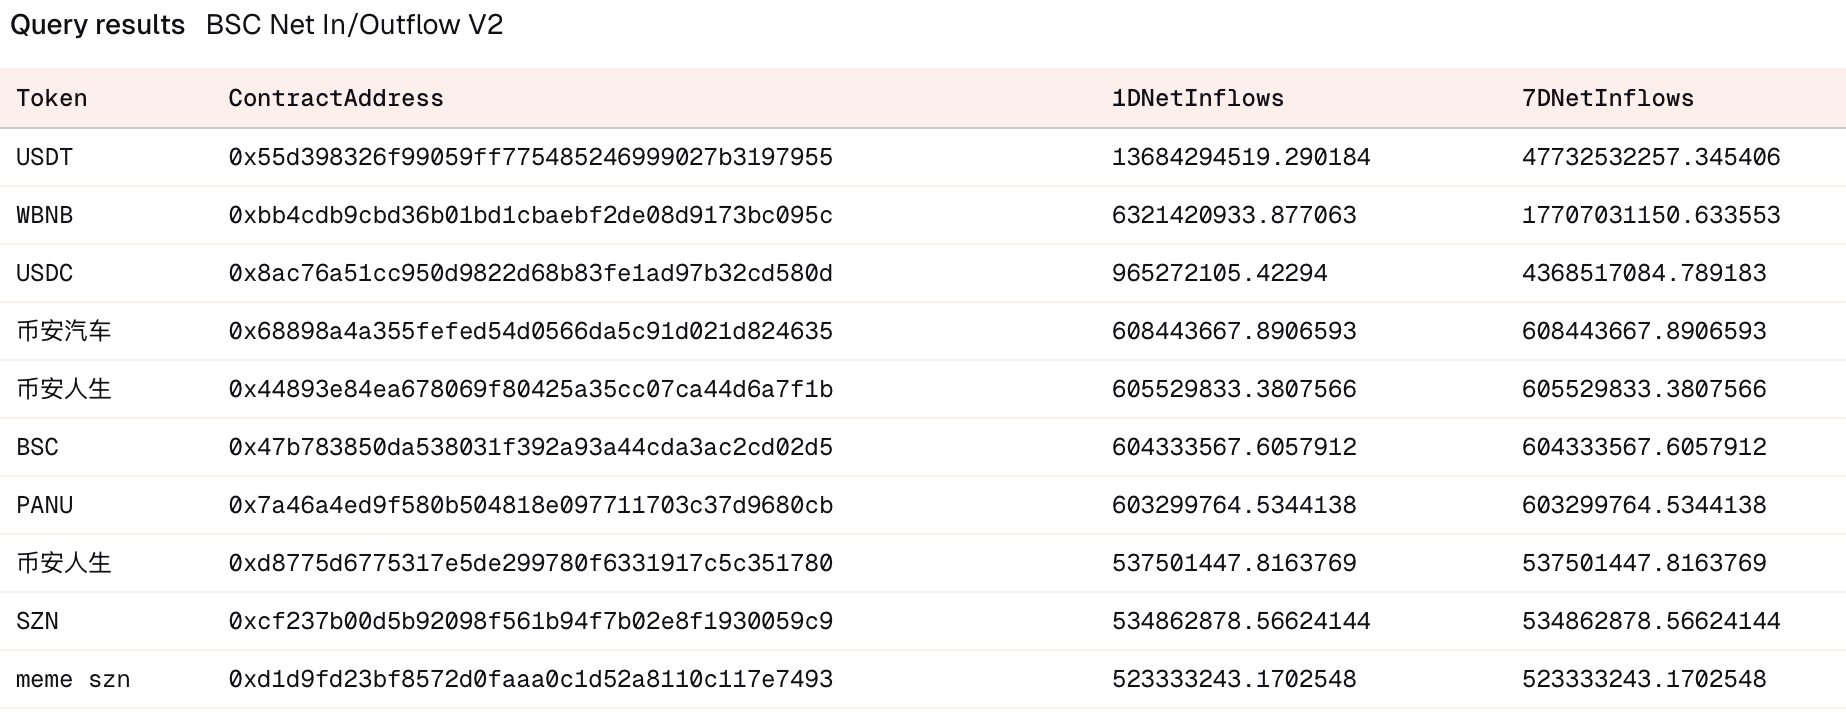This screenshot has width=1846, height=712.
Task: Click the Token column header
Action: [52, 98]
